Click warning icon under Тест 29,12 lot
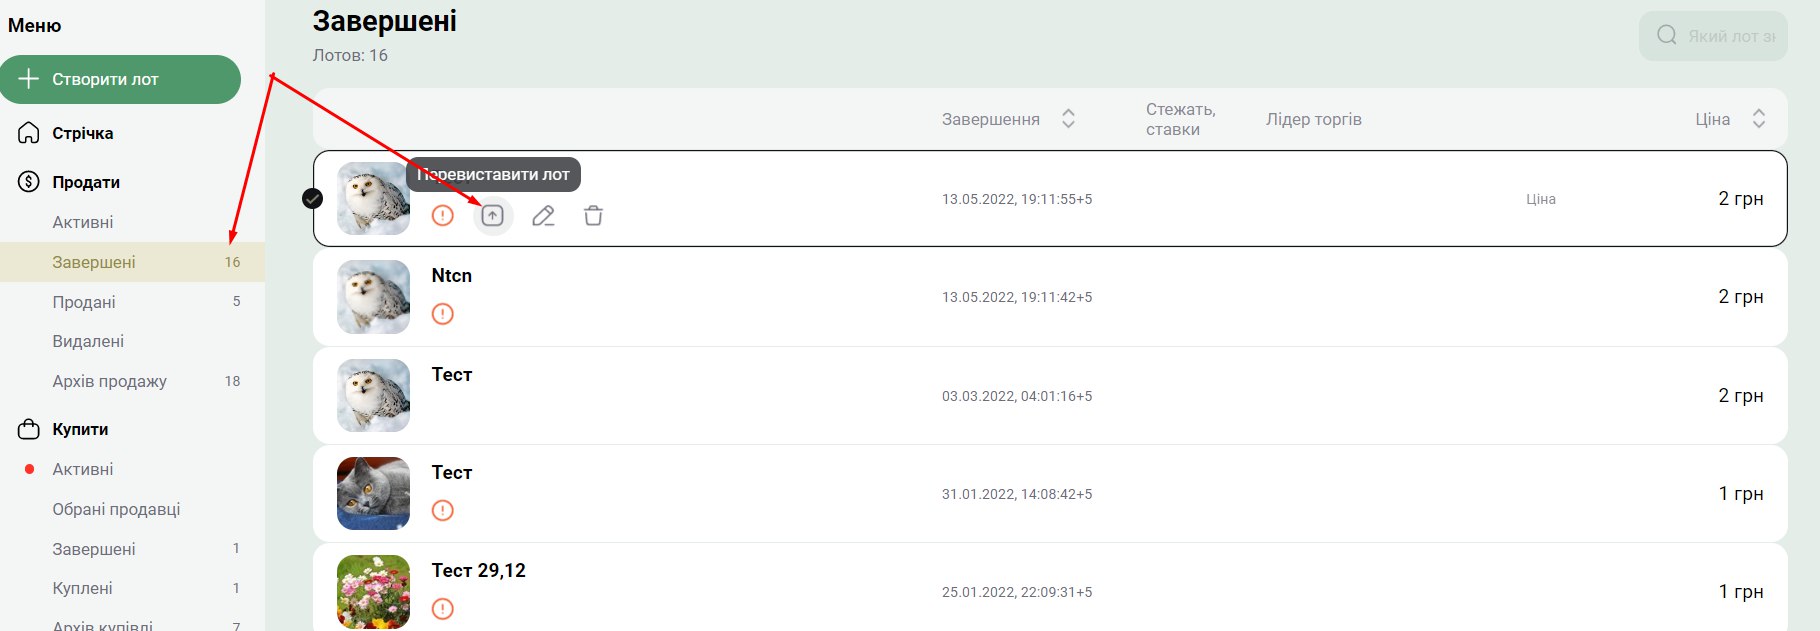This screenshot has height=631, width=1820. pyautogui.click(x=442, y=608)
